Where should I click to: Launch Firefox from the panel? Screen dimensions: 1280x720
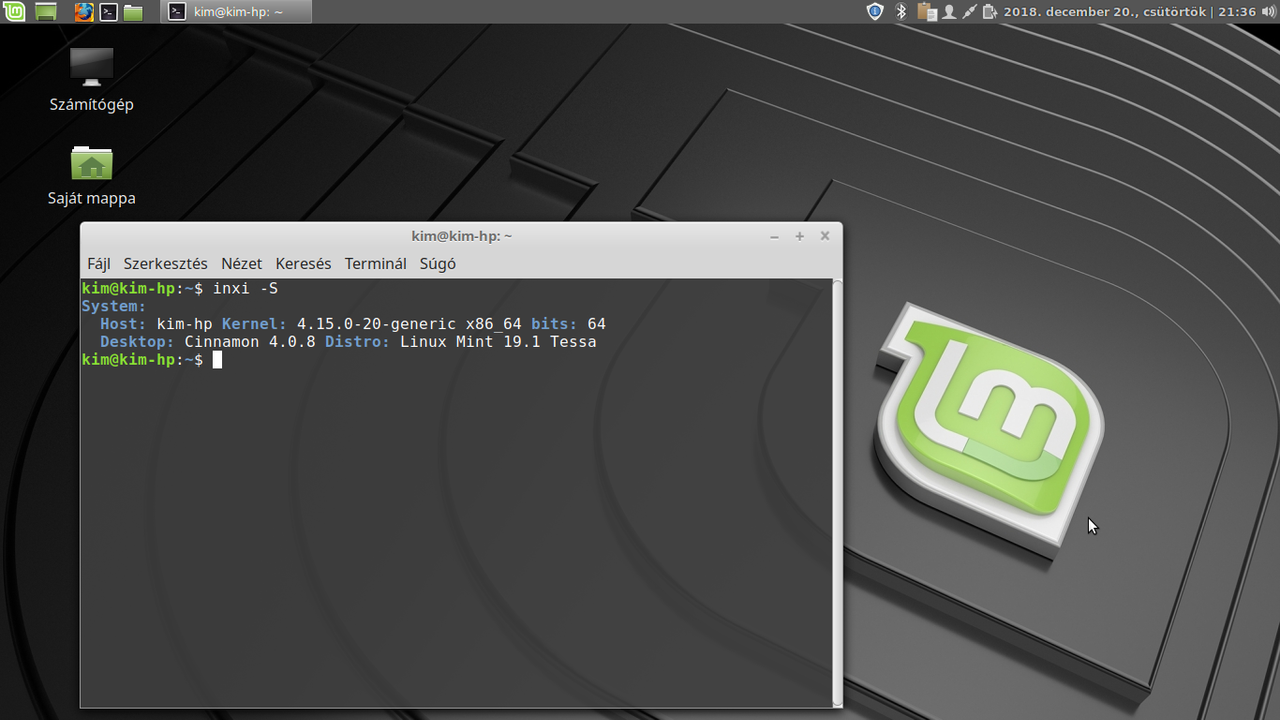pyautogui.click(x=84, y=12)
